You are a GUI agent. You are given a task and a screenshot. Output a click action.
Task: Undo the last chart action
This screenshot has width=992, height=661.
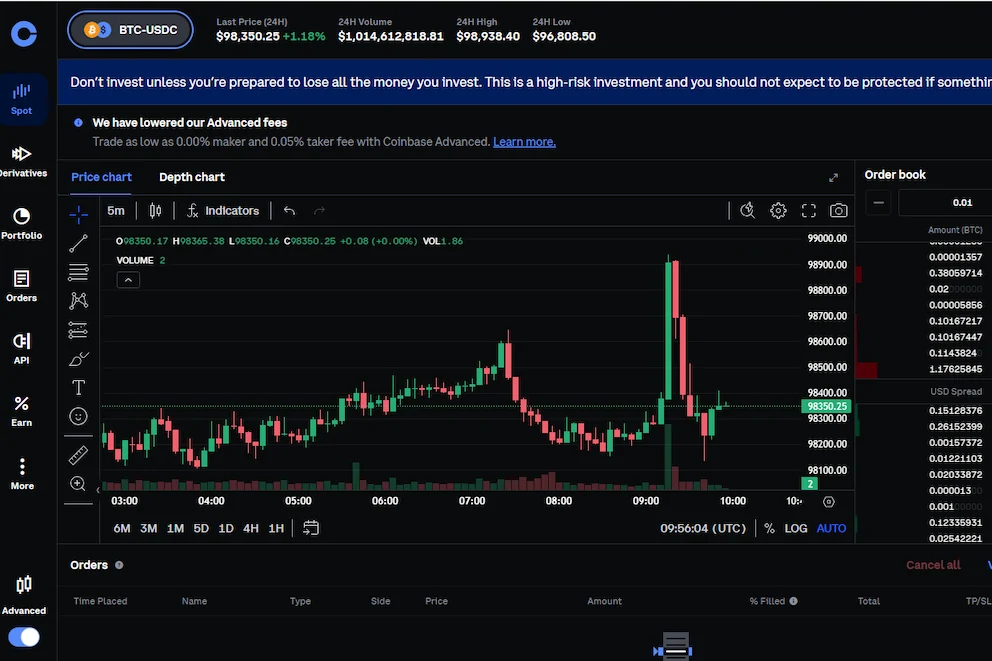point(290,211)
